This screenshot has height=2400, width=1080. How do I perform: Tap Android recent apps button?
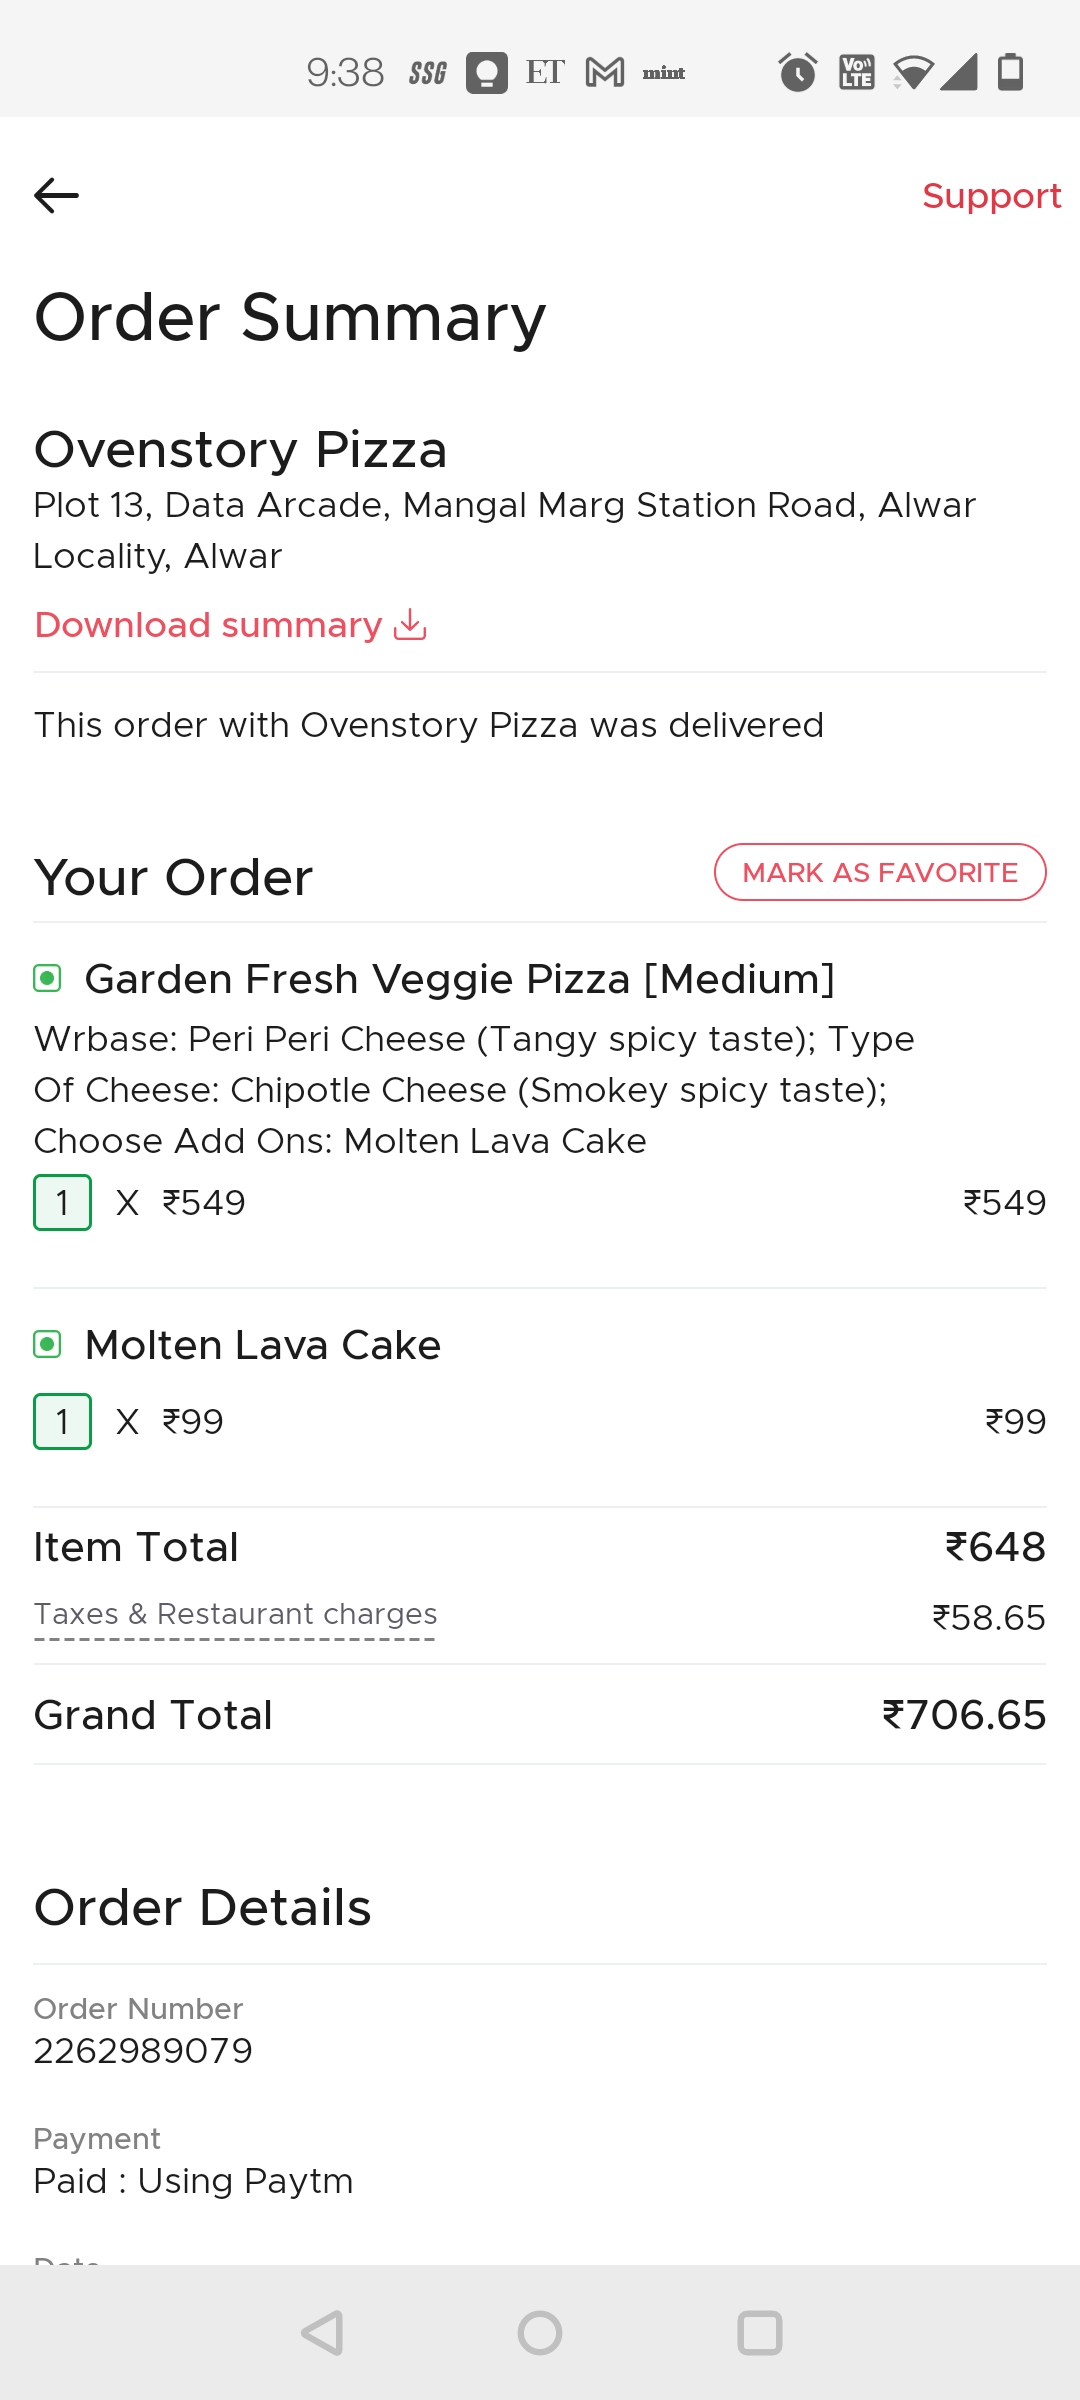[x=760, y=2333]
